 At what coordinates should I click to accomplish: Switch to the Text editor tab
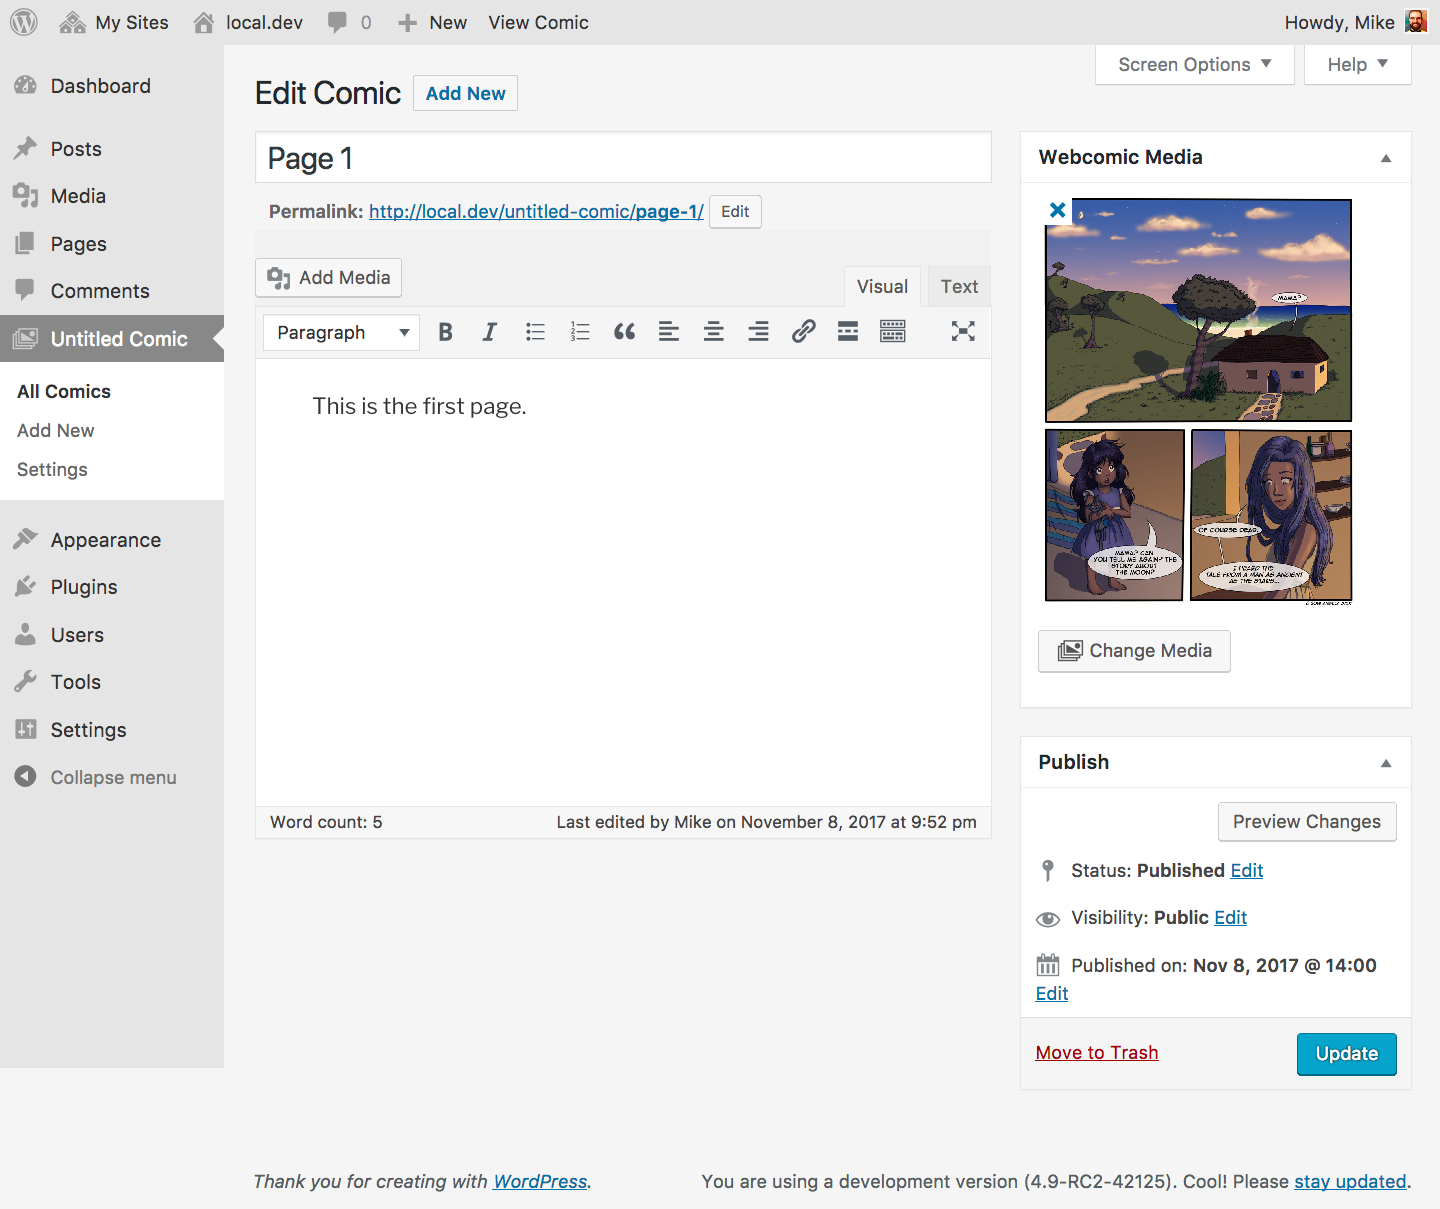958,287
